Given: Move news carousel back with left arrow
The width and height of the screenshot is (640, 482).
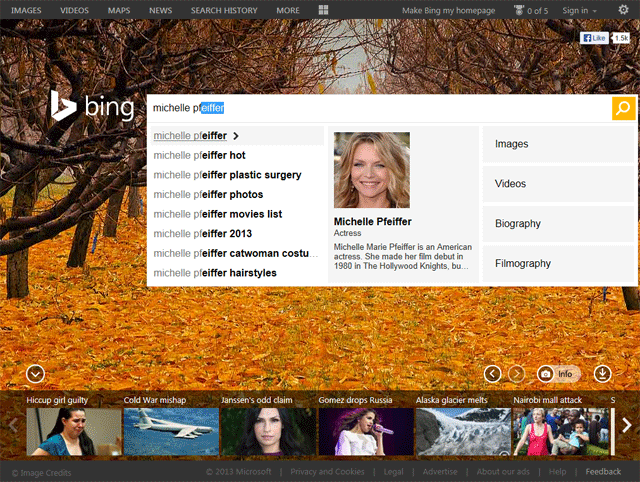Looking at the screenshot, I should point(13,425).
